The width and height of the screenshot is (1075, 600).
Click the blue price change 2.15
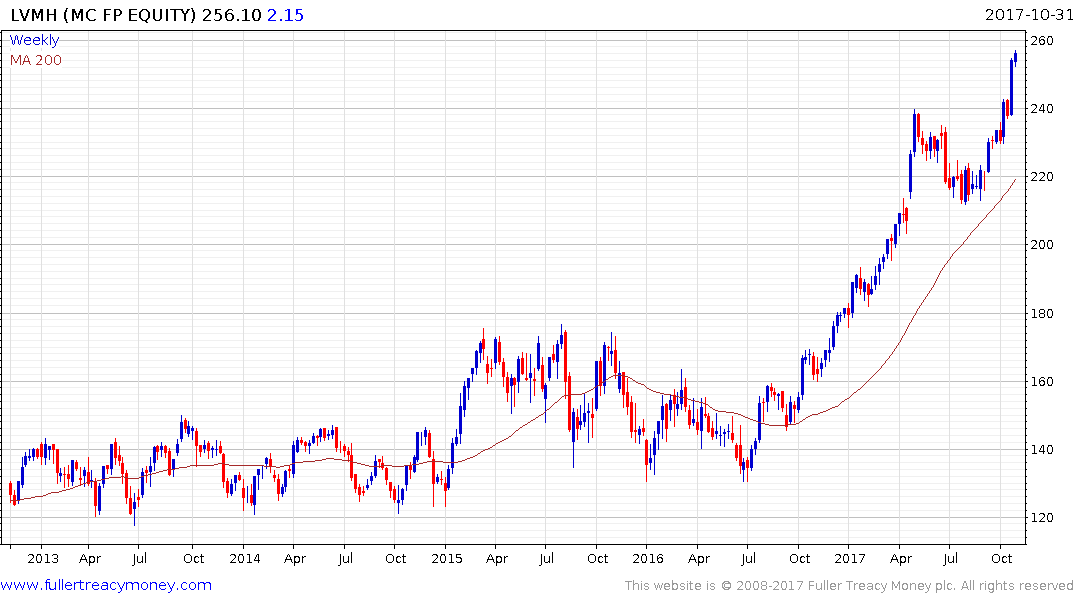(285, 15)
